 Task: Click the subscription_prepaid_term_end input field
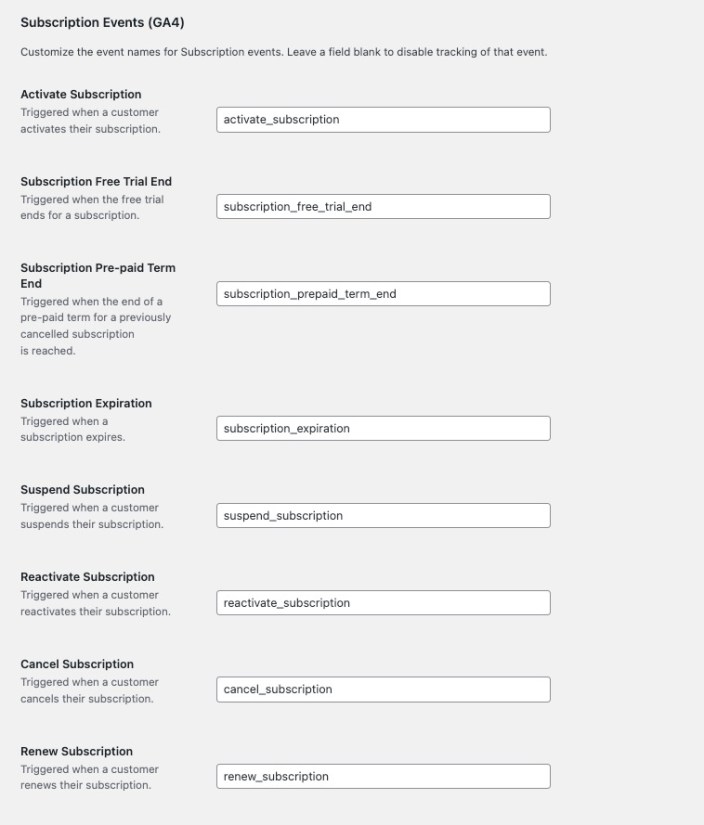click(383, 293)
